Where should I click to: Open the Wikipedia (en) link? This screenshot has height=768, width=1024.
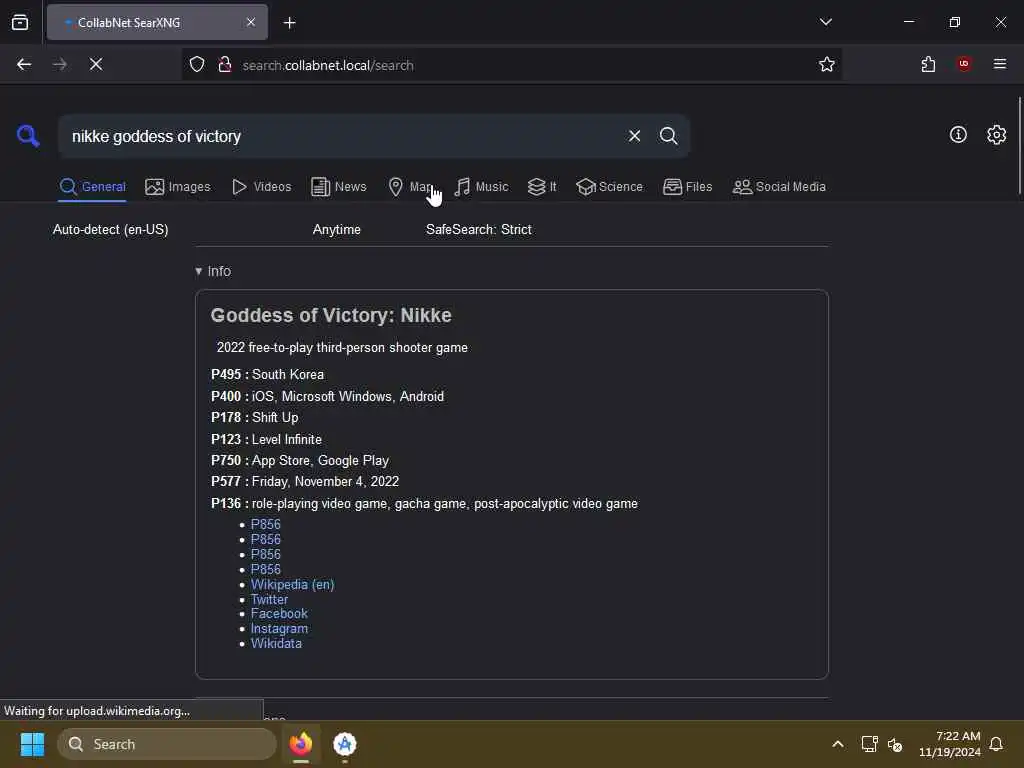[292, 584]
